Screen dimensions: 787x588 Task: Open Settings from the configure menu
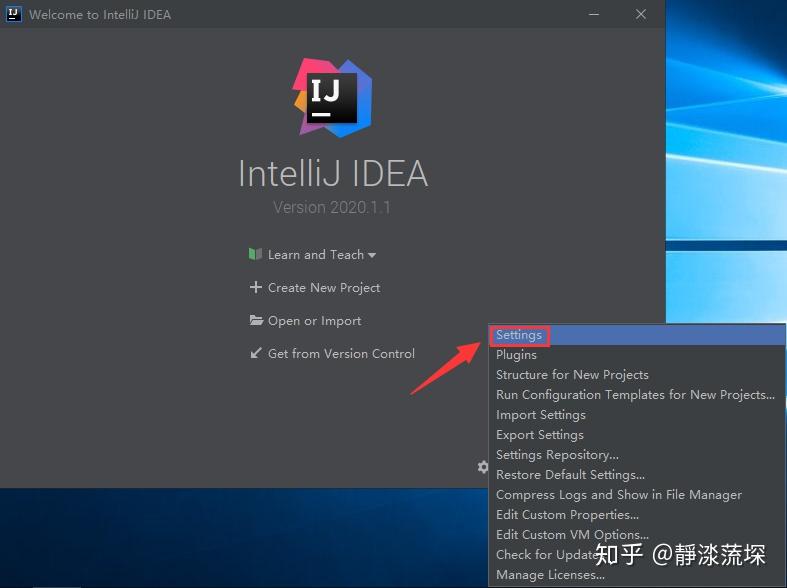coord(636,335)
